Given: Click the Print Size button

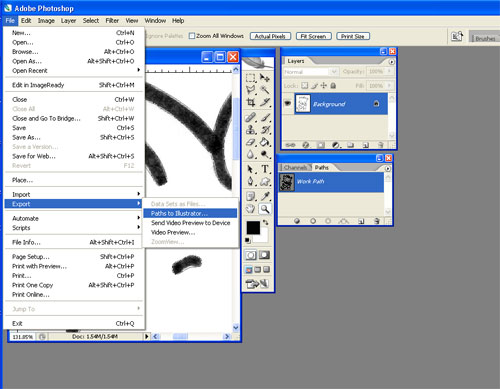Looking at the screenshot, I should (x=353, y=36).
